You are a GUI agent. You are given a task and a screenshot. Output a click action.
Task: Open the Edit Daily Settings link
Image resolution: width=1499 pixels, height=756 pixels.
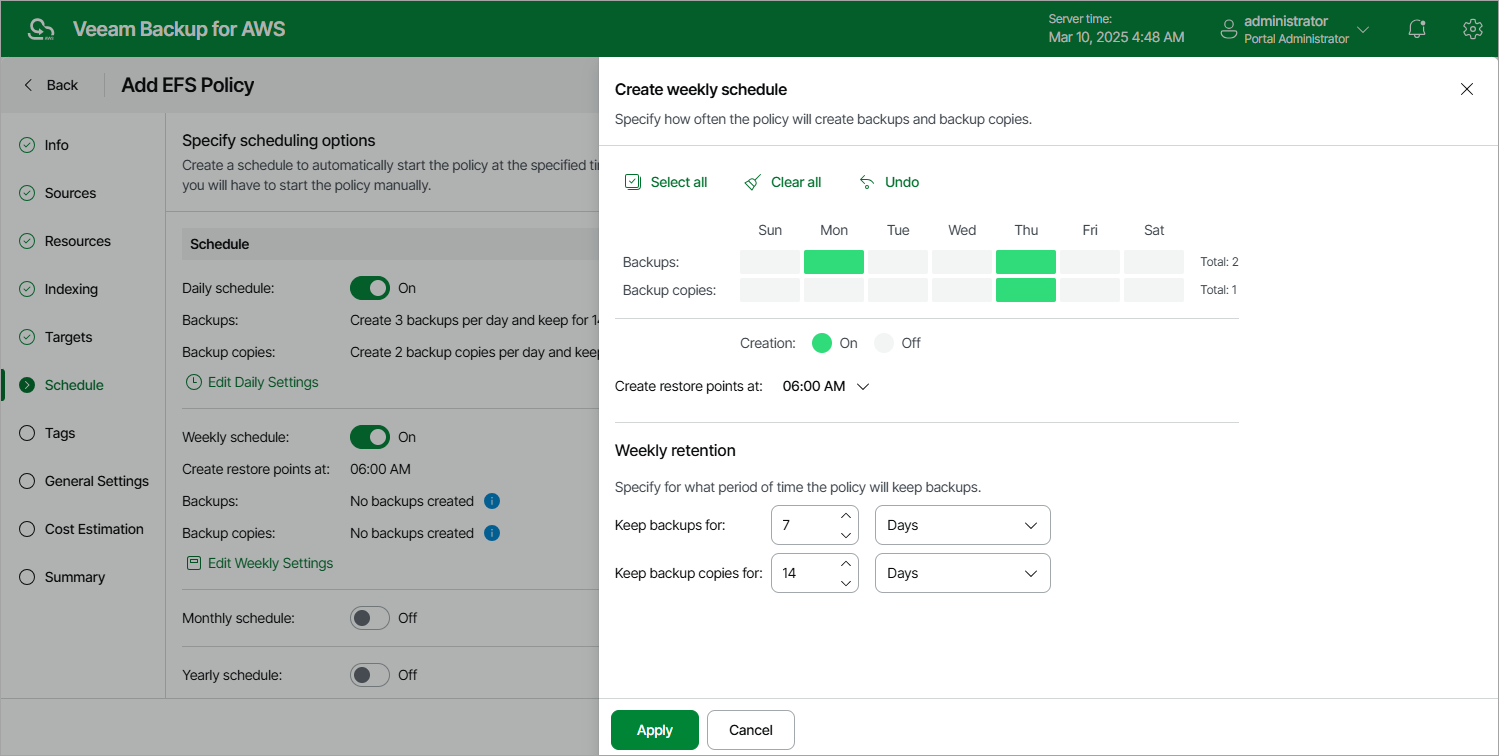pyautogui.click(x=262, y=382)
